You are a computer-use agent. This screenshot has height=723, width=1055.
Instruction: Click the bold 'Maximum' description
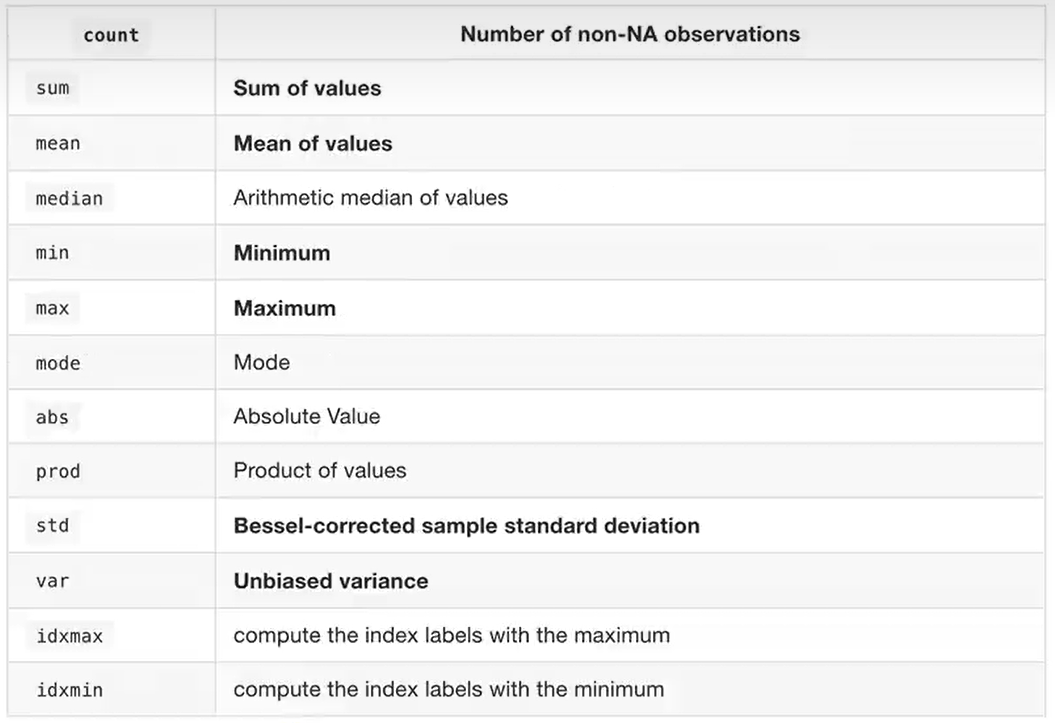pos(285,308)
